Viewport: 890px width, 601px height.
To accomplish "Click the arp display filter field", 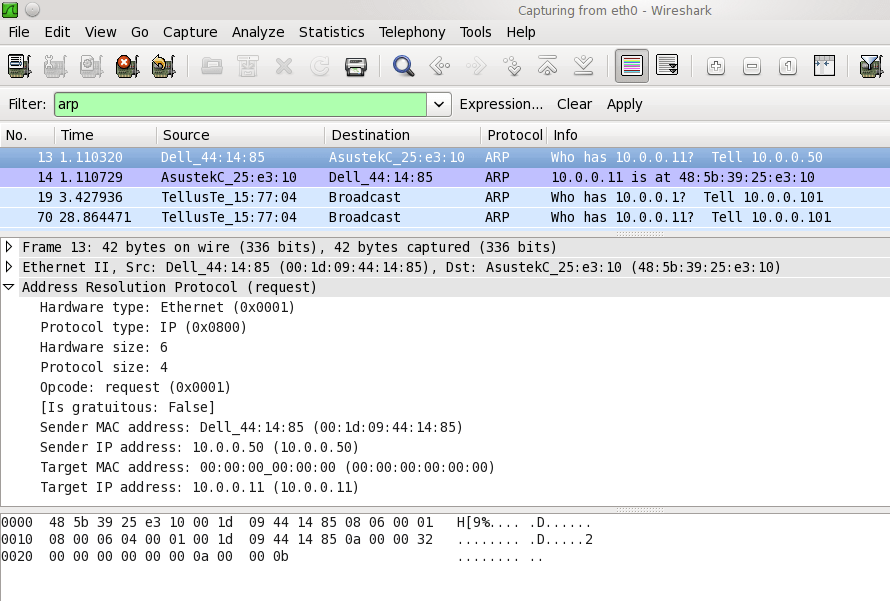I will point(241,104).
